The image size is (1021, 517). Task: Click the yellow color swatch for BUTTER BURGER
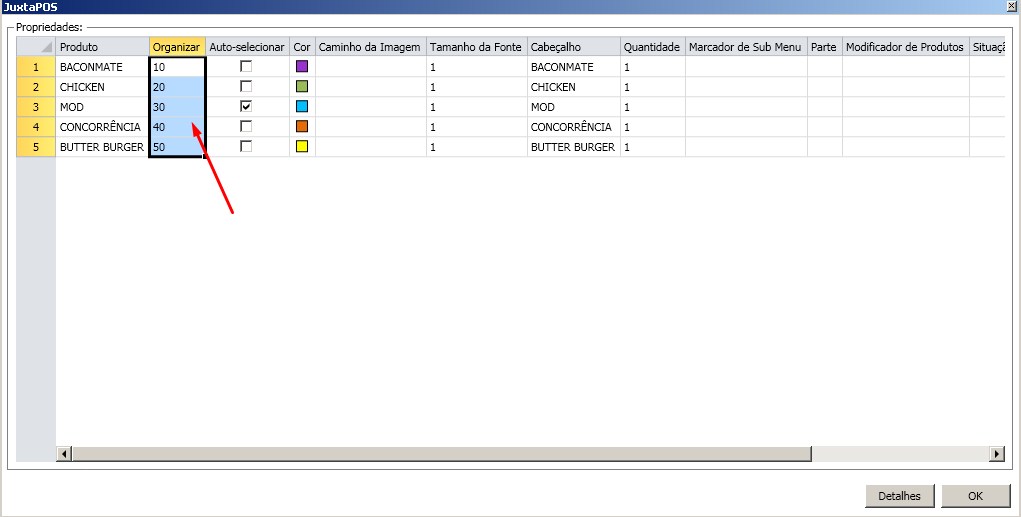[301, 147]
